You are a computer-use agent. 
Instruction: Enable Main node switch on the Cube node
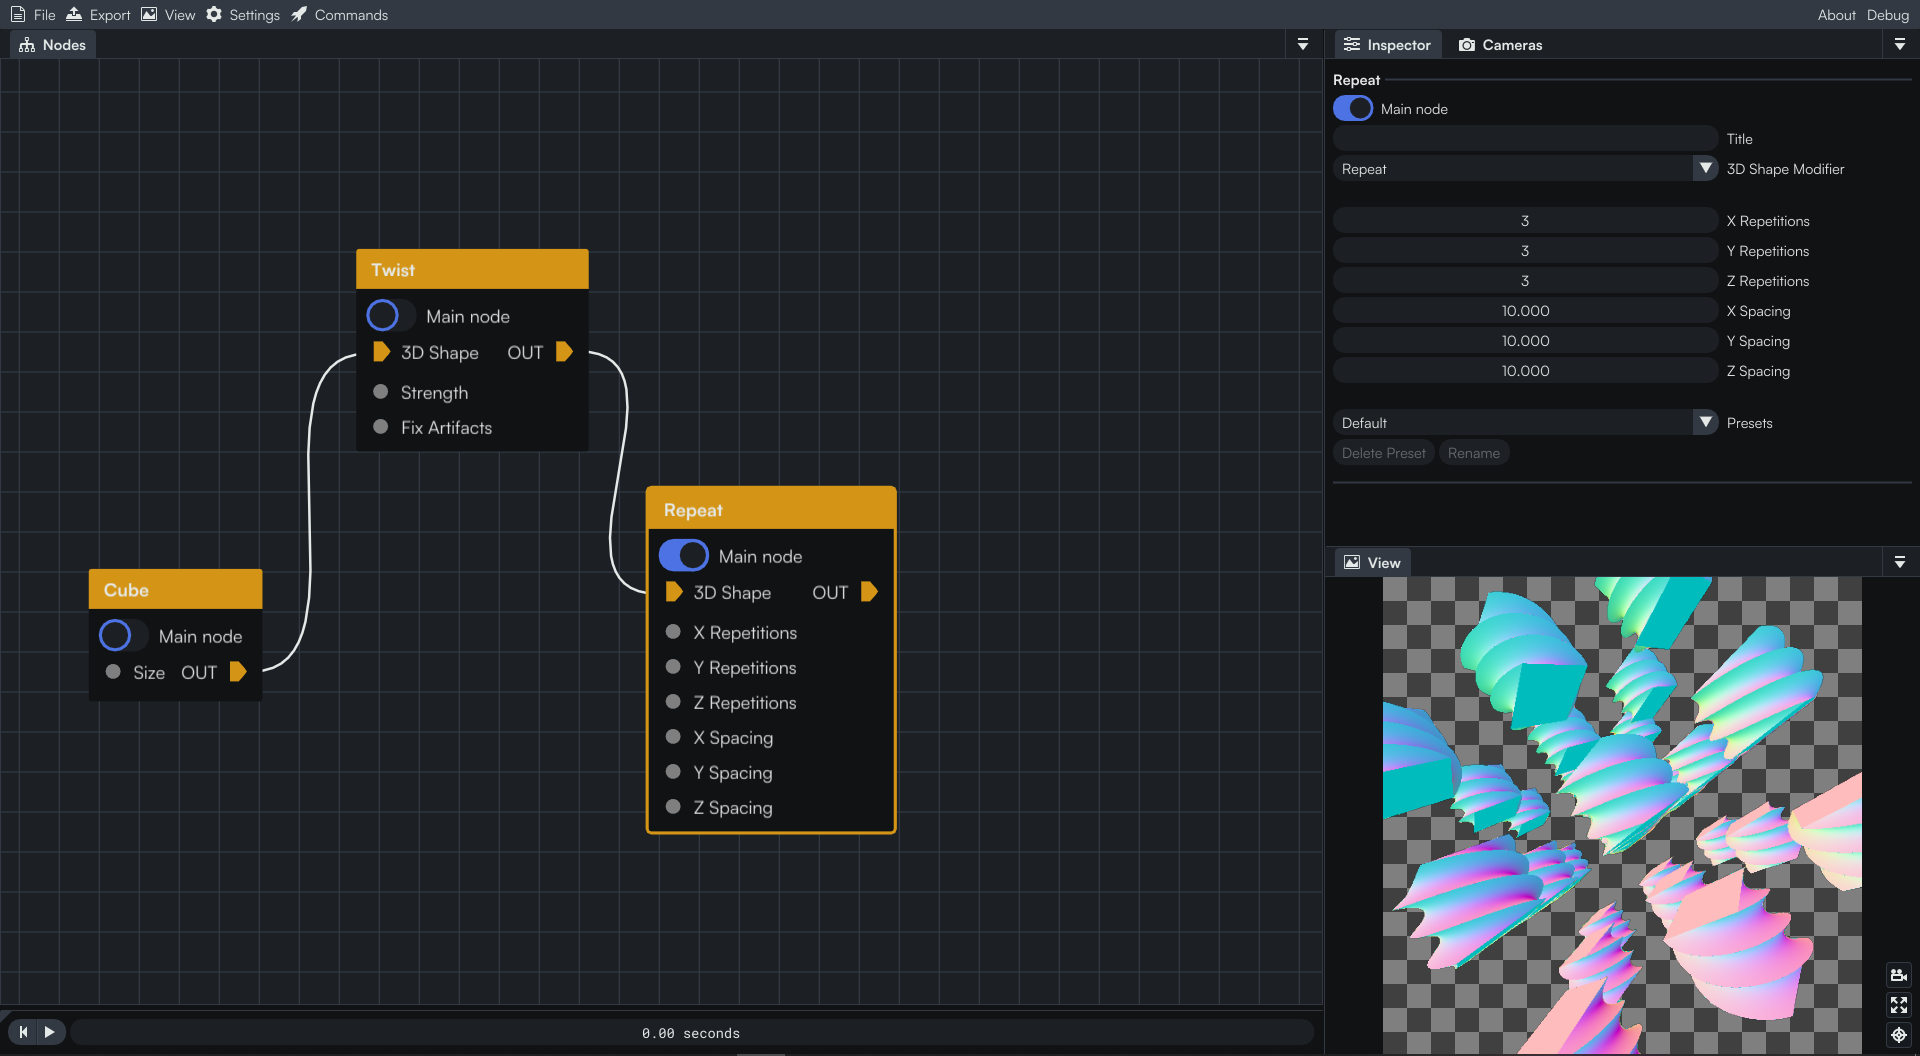[x=124, y=636]
